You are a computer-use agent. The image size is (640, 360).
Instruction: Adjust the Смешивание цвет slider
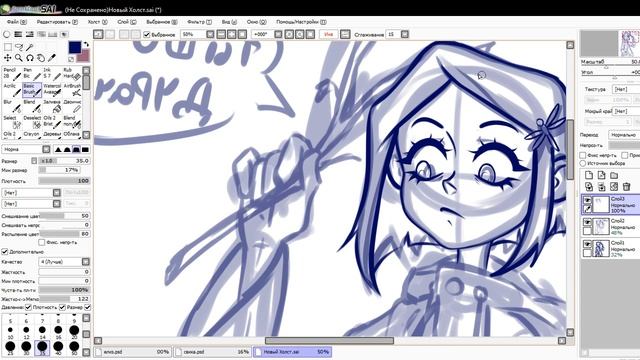point(64,216)
